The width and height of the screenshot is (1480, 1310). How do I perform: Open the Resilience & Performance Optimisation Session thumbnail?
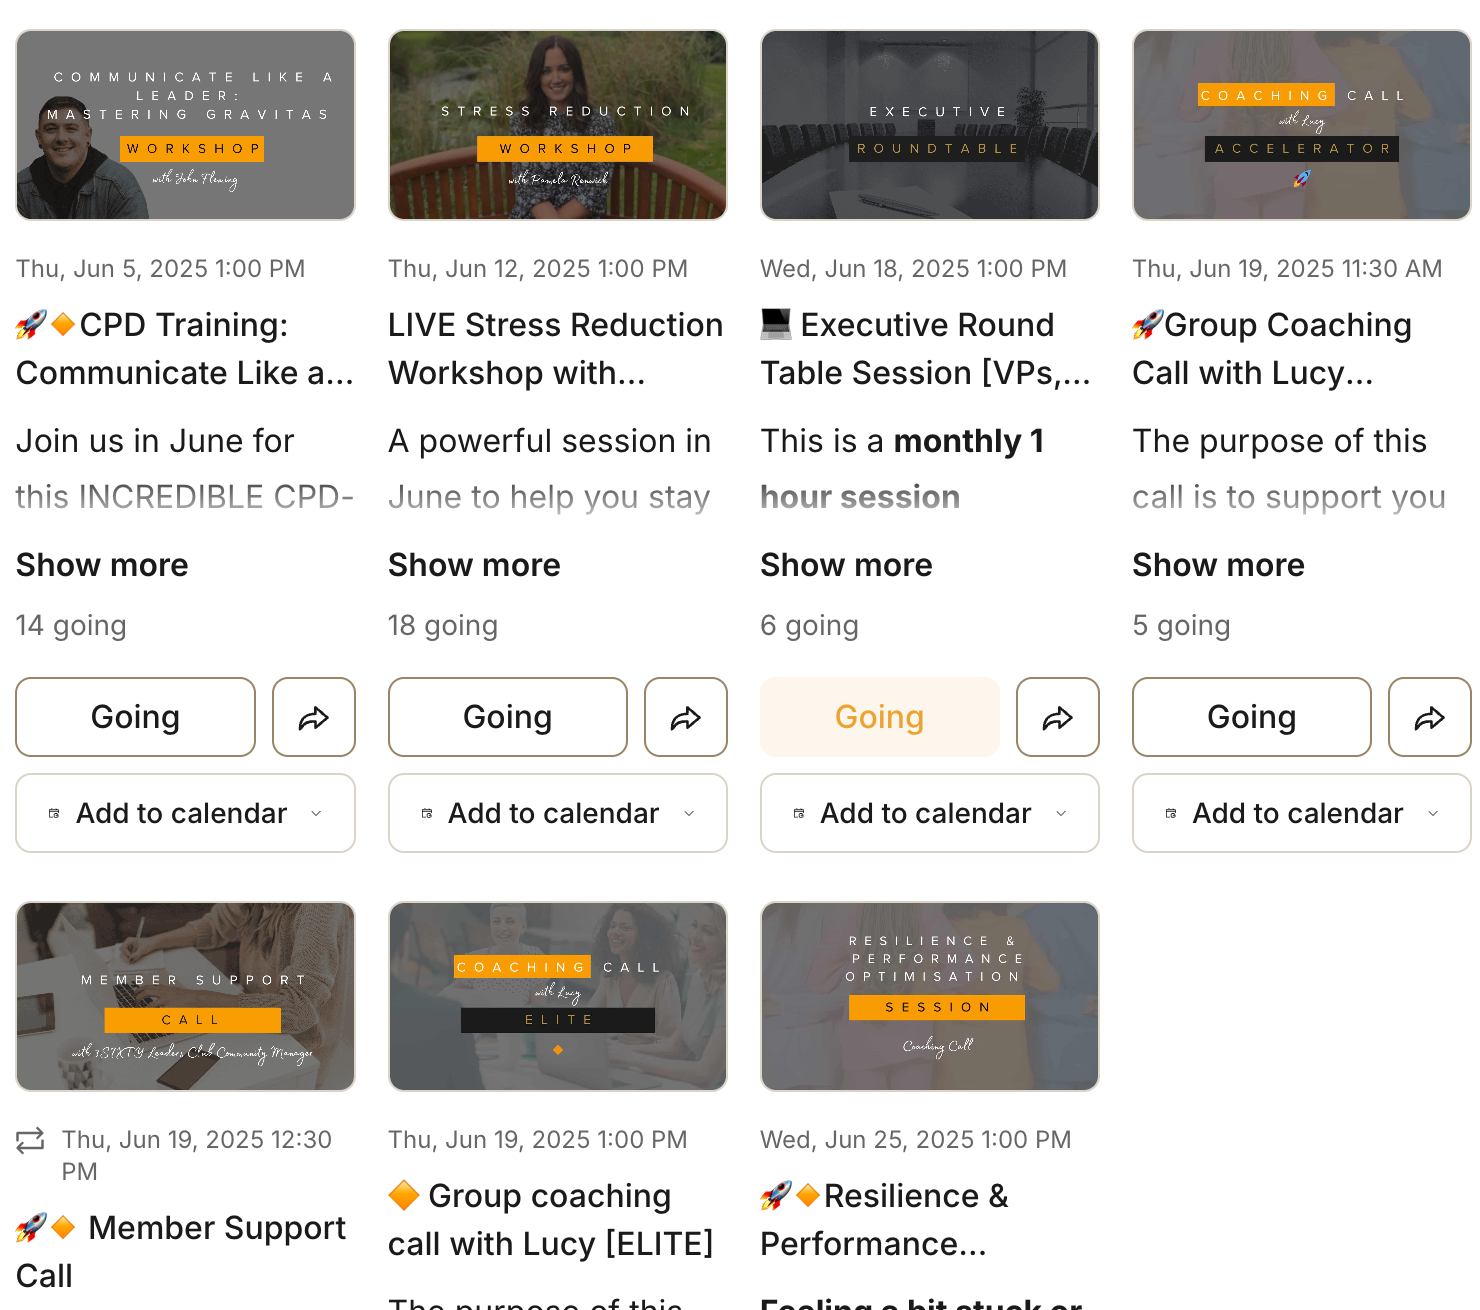[930, 997]
